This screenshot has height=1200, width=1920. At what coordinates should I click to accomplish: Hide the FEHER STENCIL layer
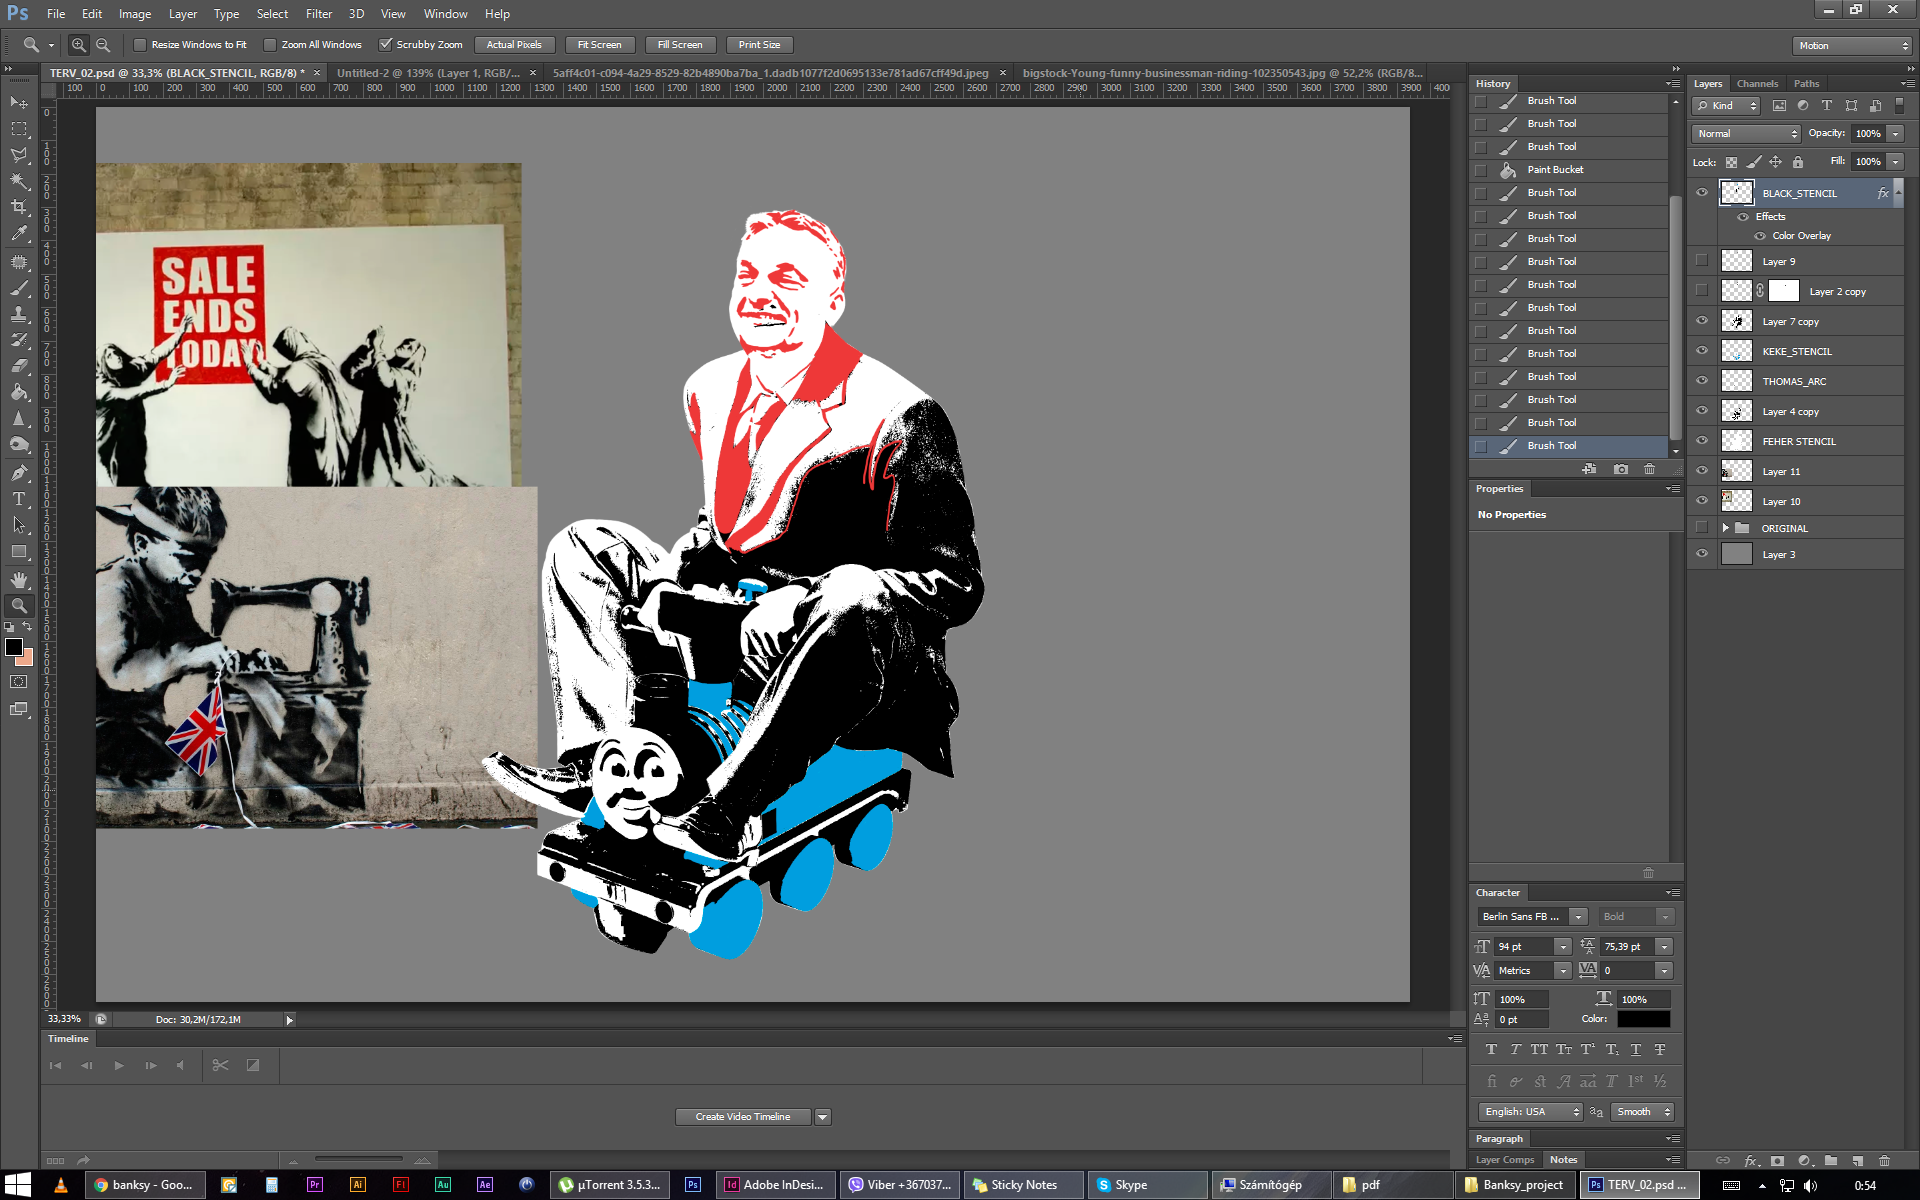pyautogui.click(x=1702, y=441)
